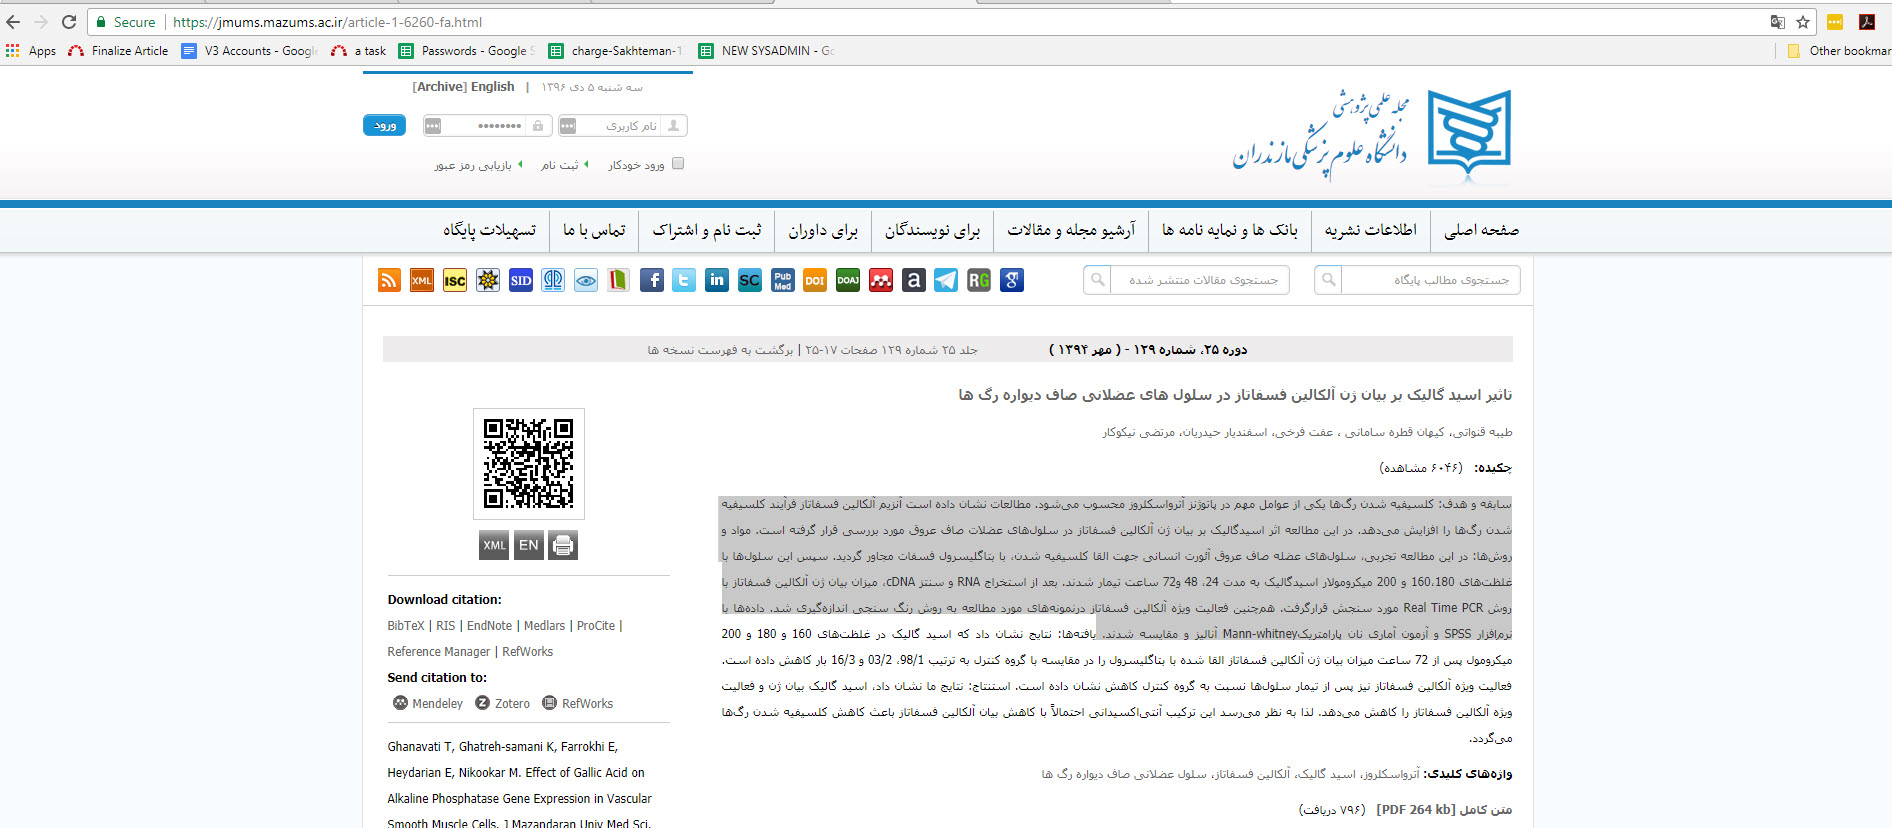Open the Contact Us menu (تماس با ما)
The height and width of the screenshot is (828, 1892).
pyautogui.click(x=594, y=230)
